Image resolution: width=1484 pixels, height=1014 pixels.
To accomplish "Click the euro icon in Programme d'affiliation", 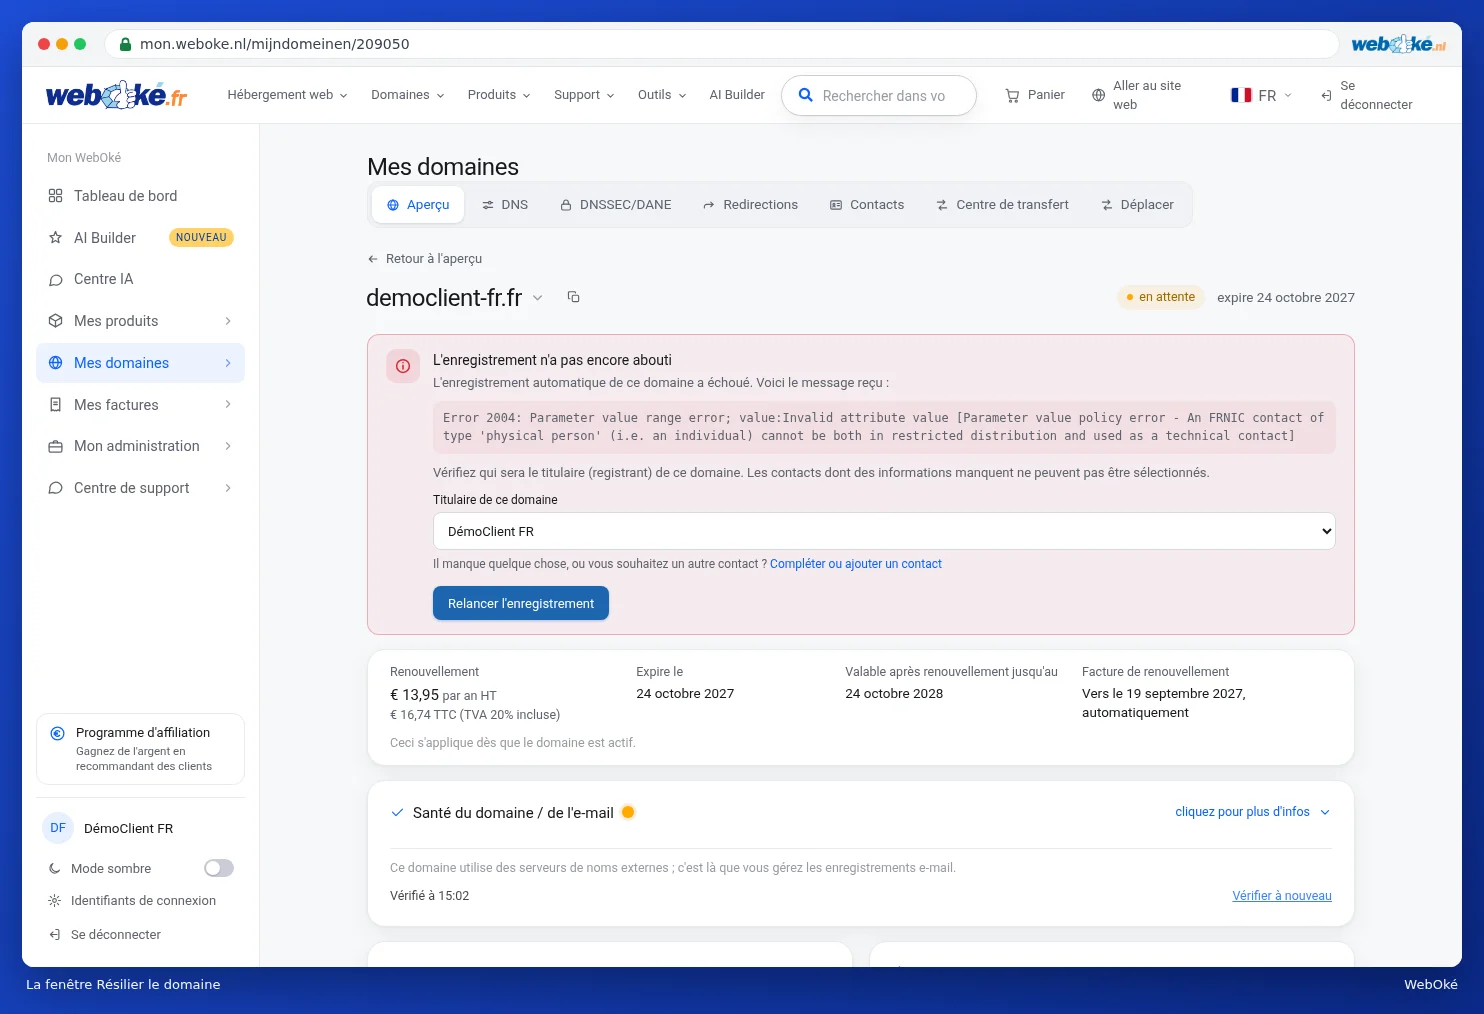I will pyautogui.click(x=58, y=733).
